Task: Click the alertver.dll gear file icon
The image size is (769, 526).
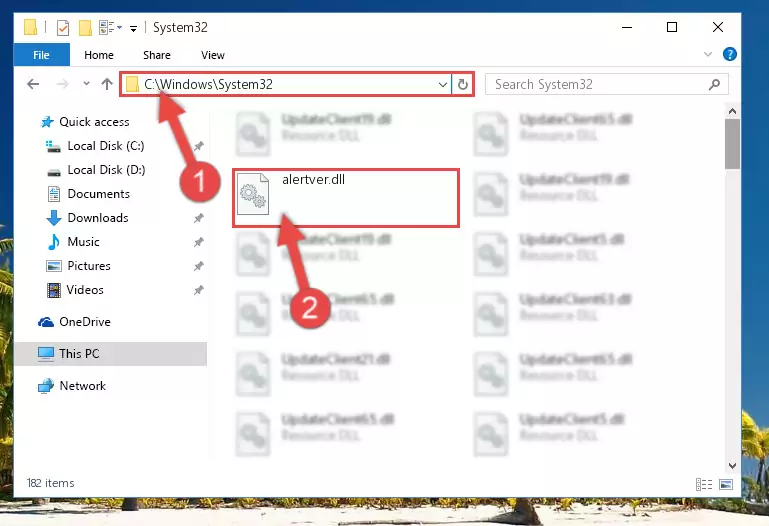Action: coord(253,194)
